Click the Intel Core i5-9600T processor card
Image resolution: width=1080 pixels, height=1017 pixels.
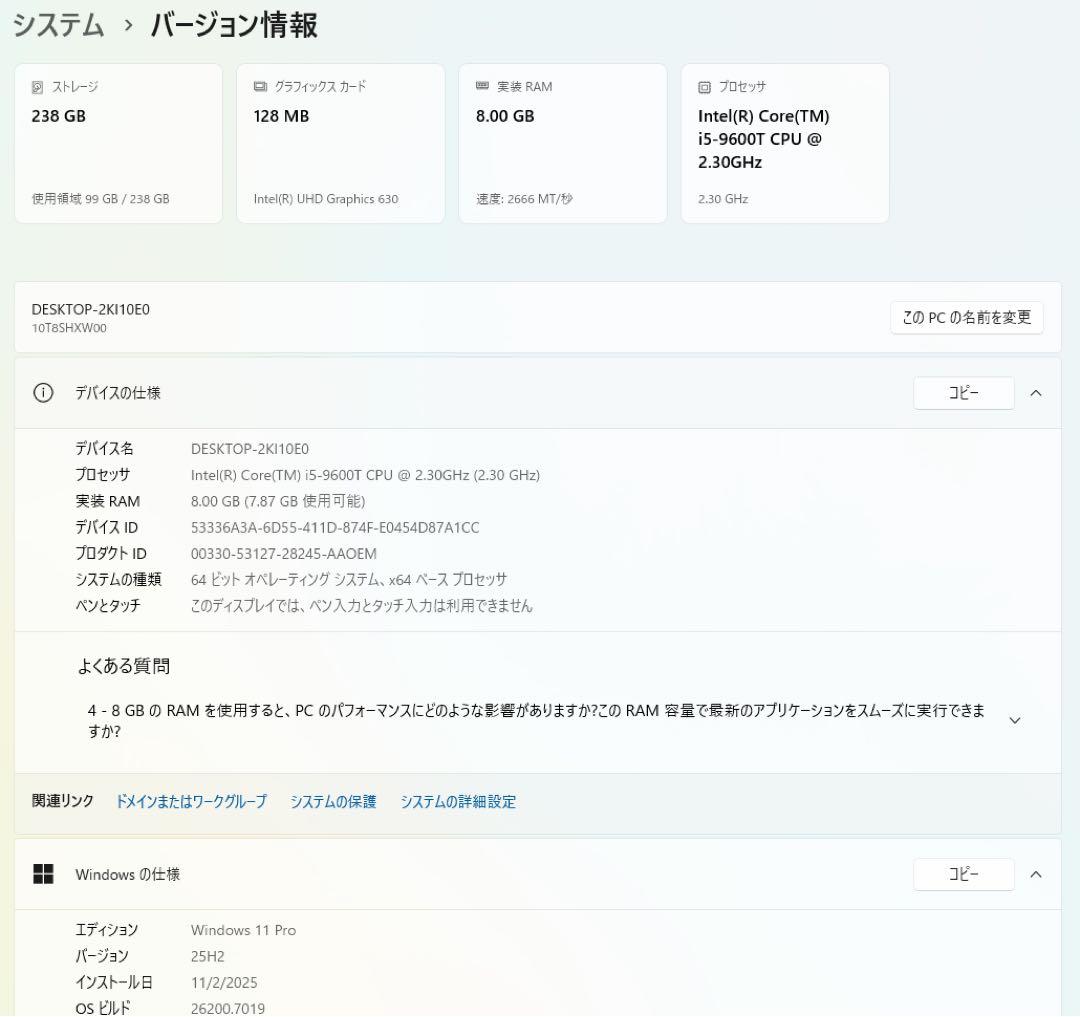click(x=784, y=143)
